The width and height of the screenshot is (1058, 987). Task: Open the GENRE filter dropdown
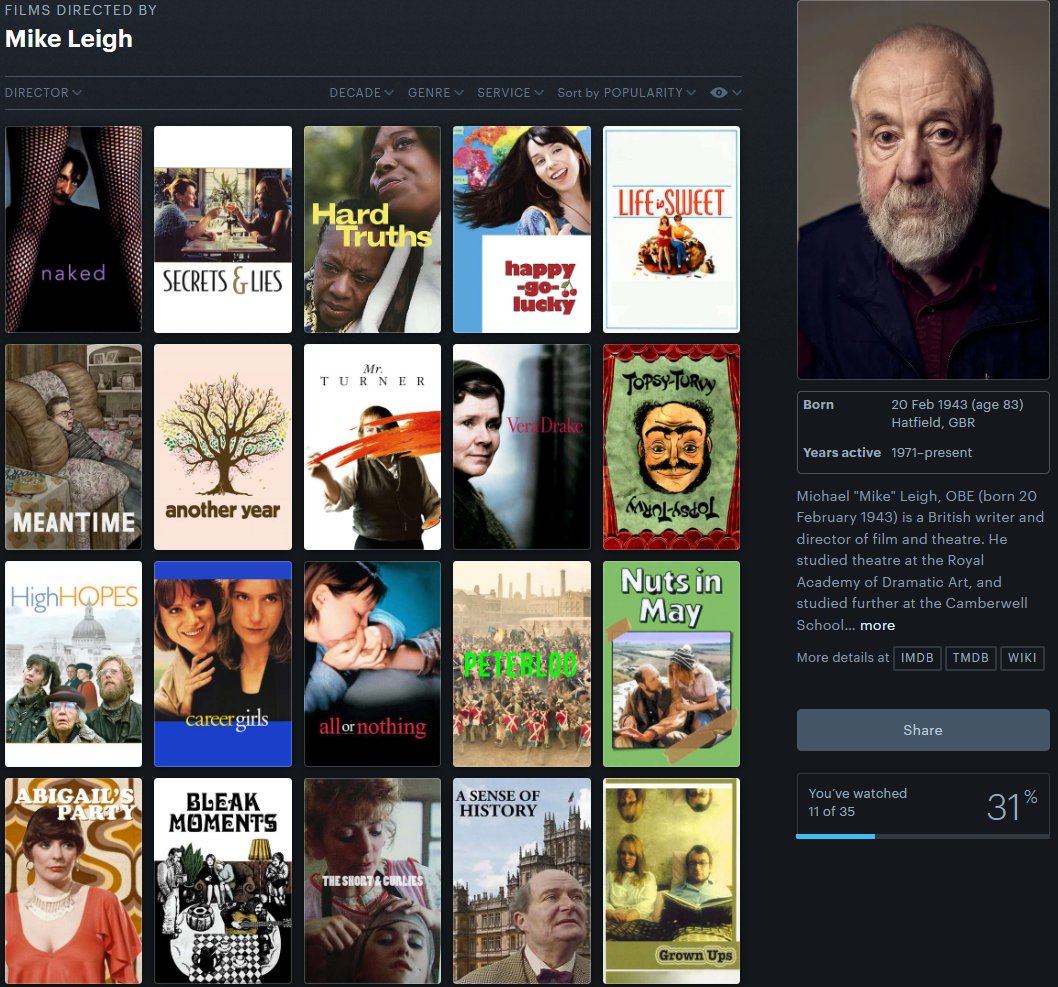(x=435, y=92)
